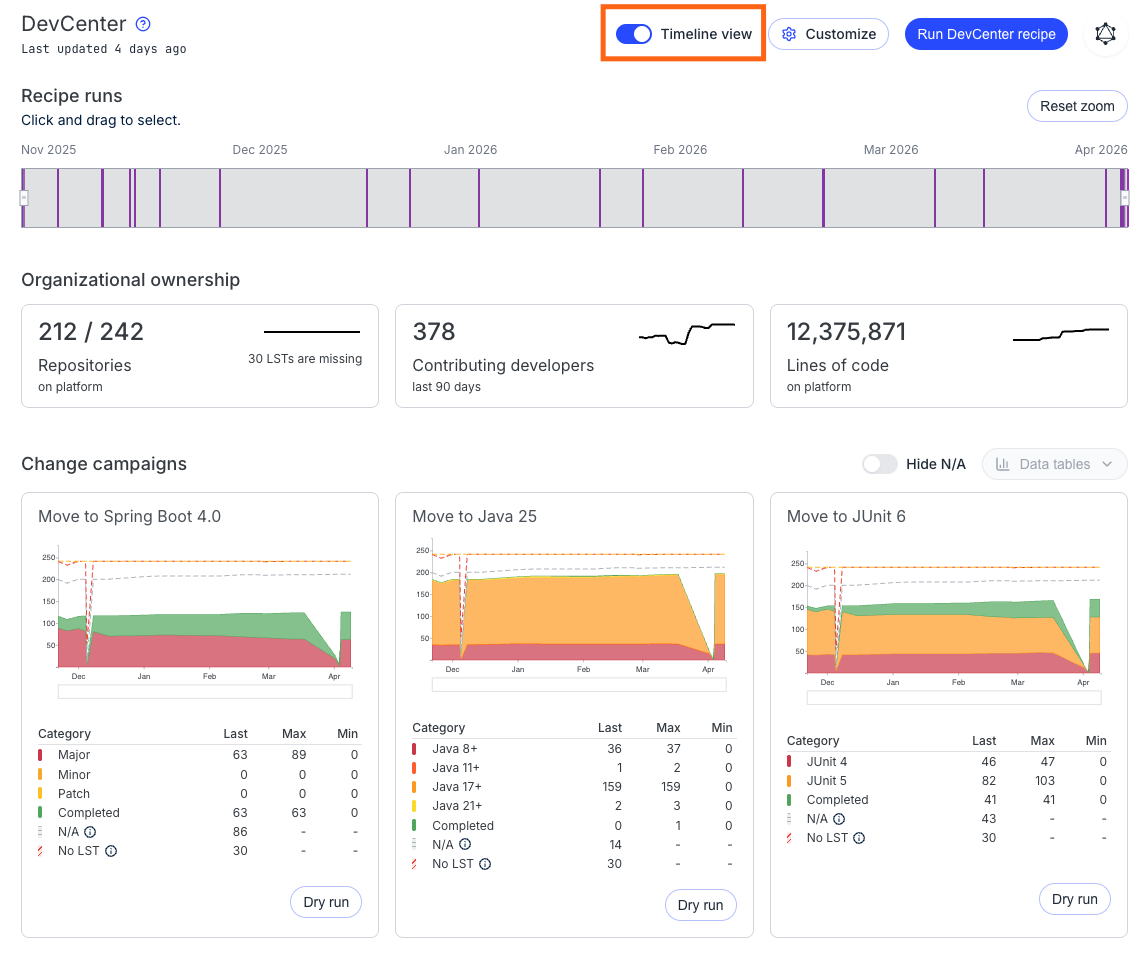Click the "30 LSTs are missing" text
The image size is (1147, 959).
click(305, 358)
